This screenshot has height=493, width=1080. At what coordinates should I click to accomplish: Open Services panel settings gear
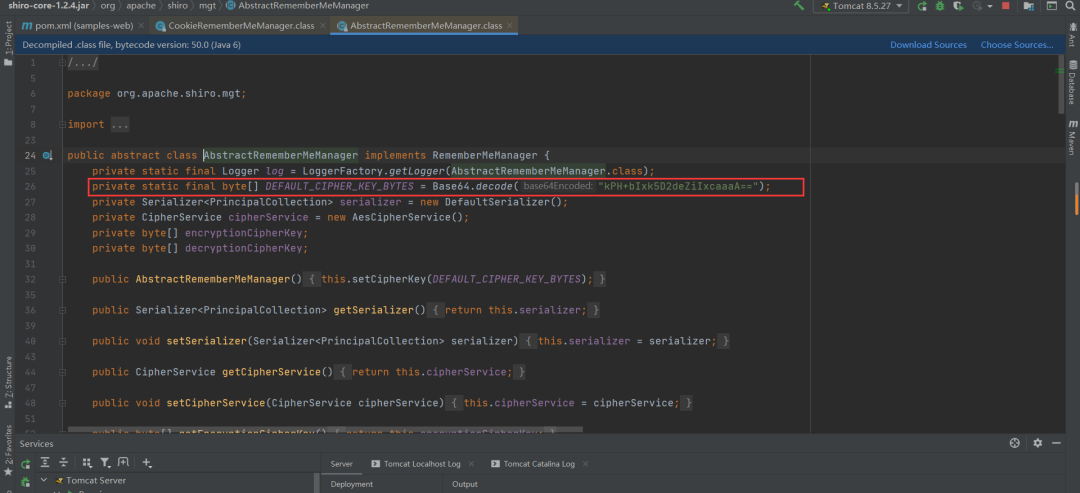coord(1037,443)
